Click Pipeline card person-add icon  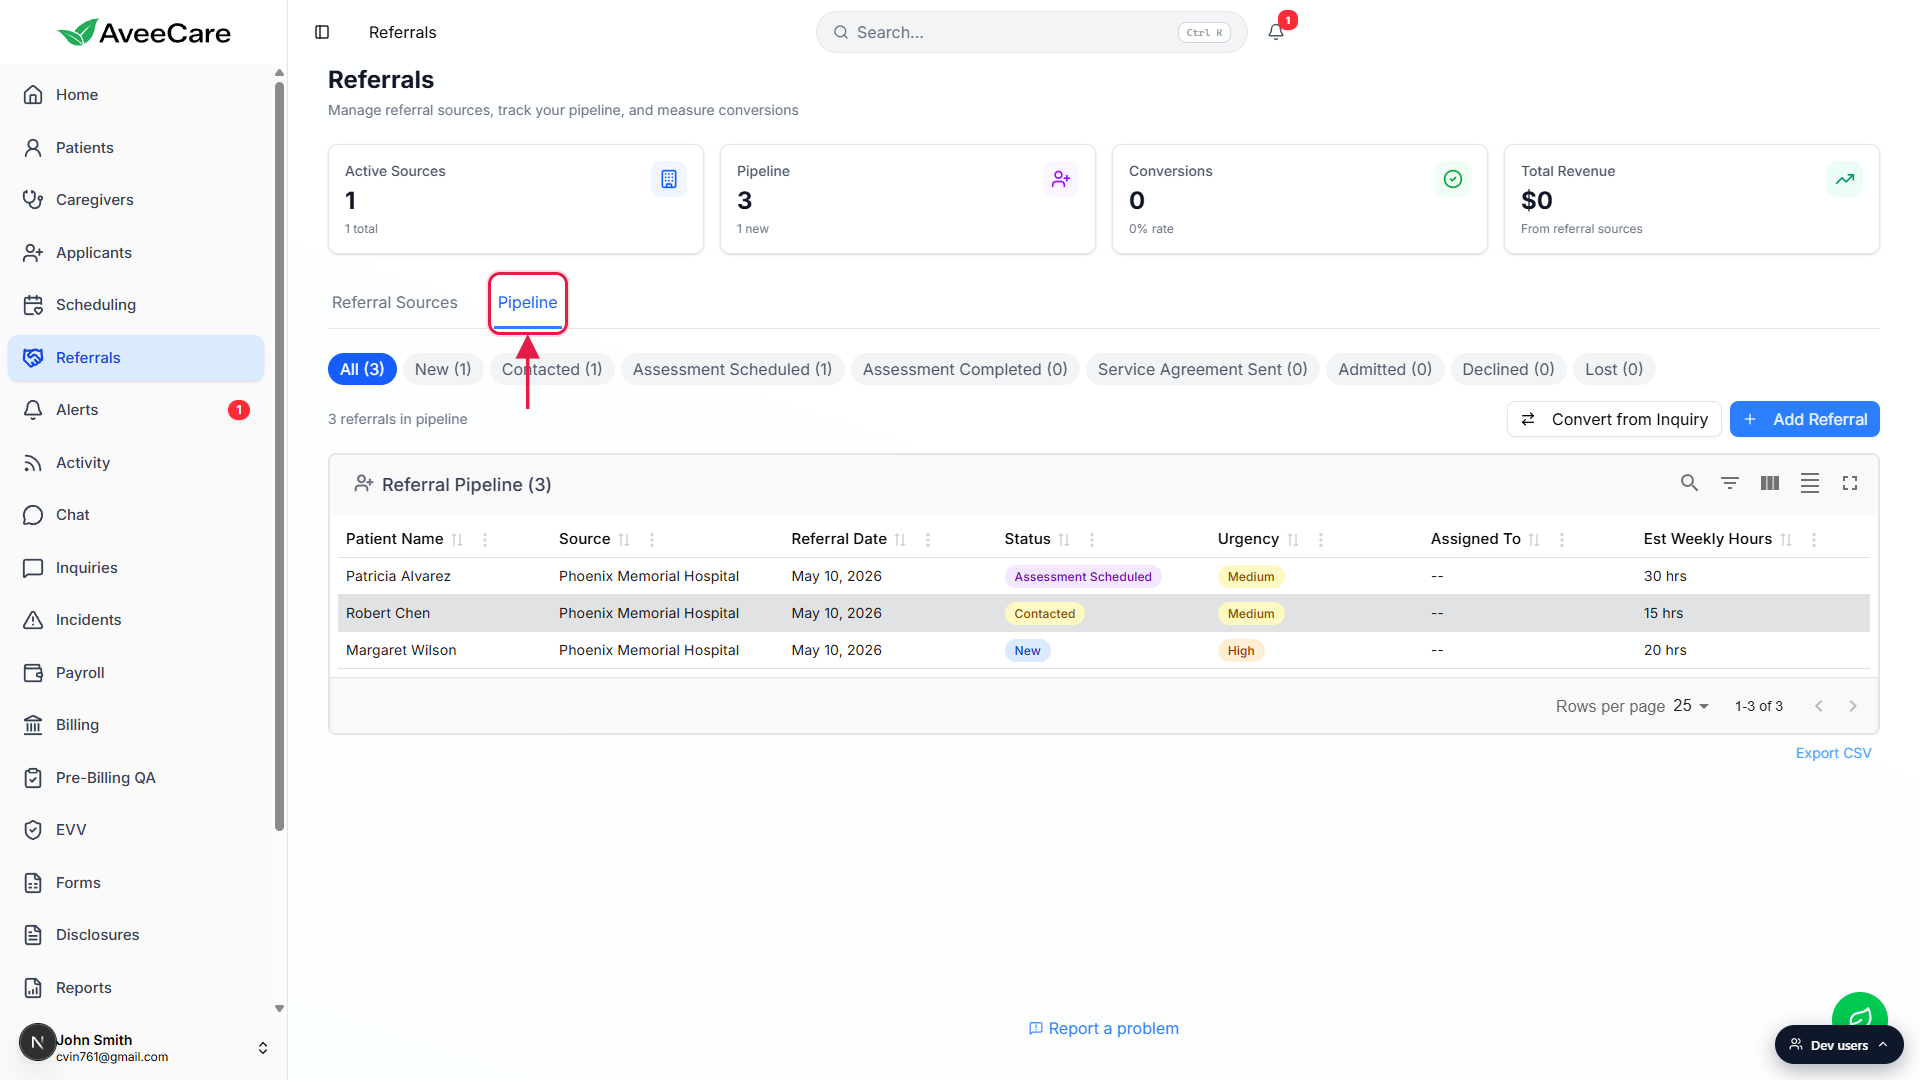click(x=1061, y=179)
